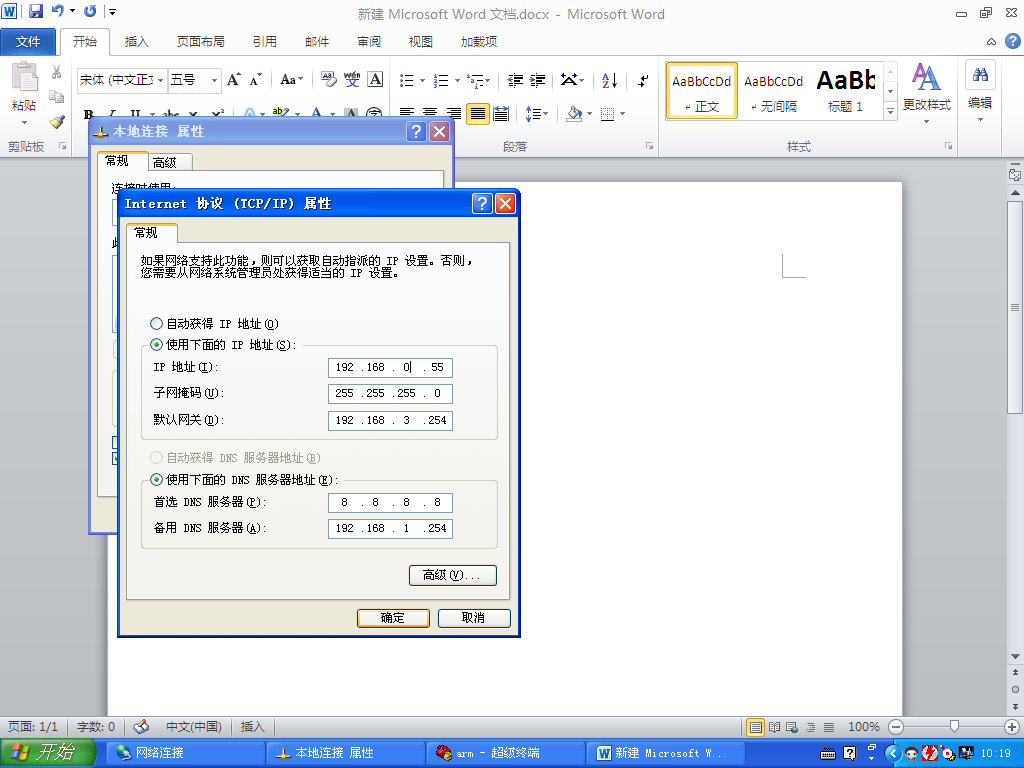Select 'Use the following DNS server addresses' radio
1024x768 pixels.
(x=156, y=480)
